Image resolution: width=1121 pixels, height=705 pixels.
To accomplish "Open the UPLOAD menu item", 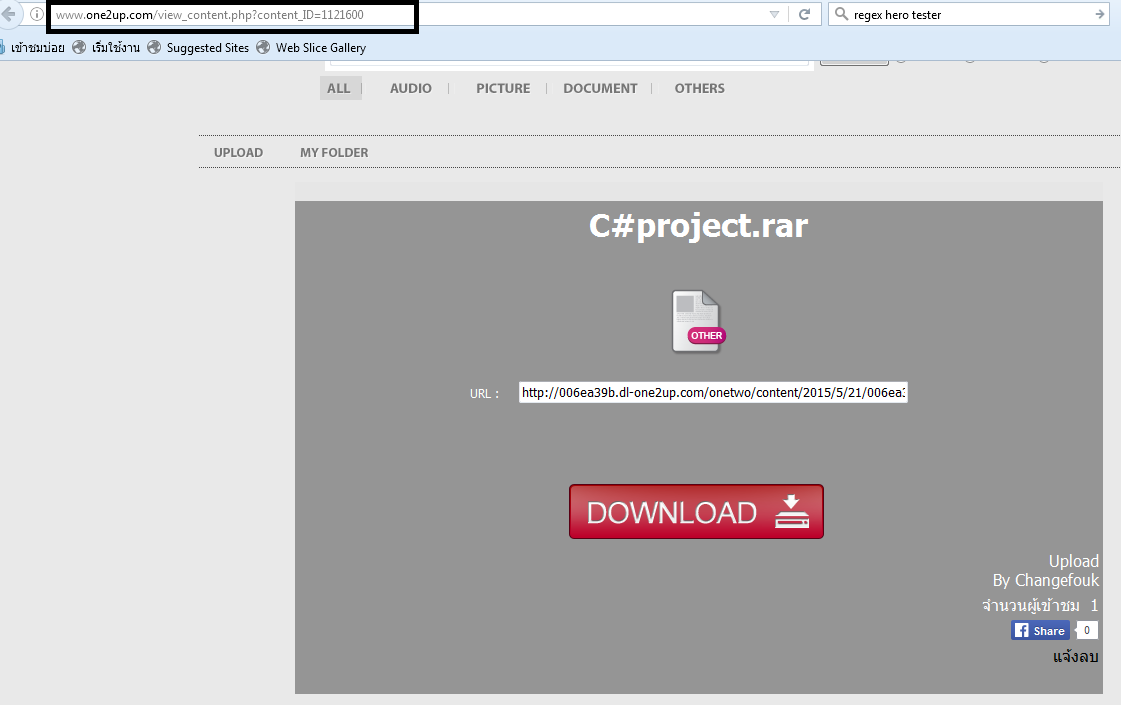I will click(x=239, y=153).
